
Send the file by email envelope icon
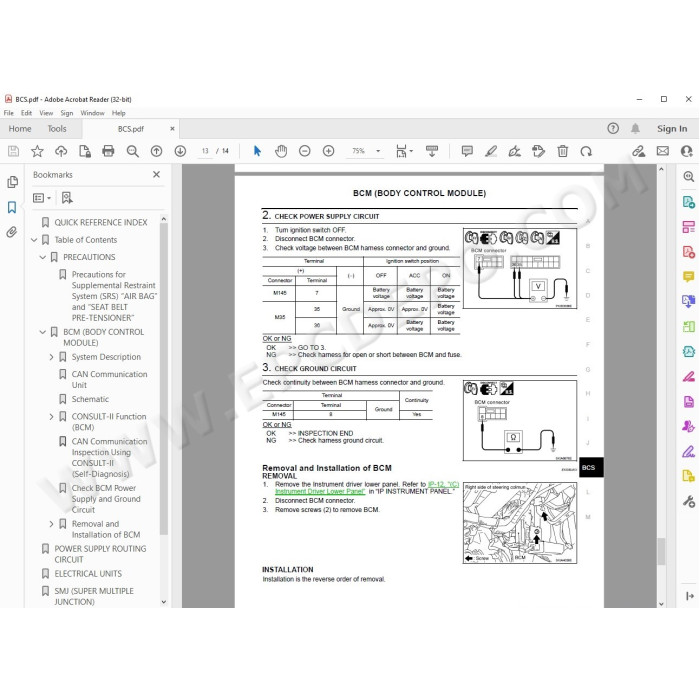coord(662,151)
